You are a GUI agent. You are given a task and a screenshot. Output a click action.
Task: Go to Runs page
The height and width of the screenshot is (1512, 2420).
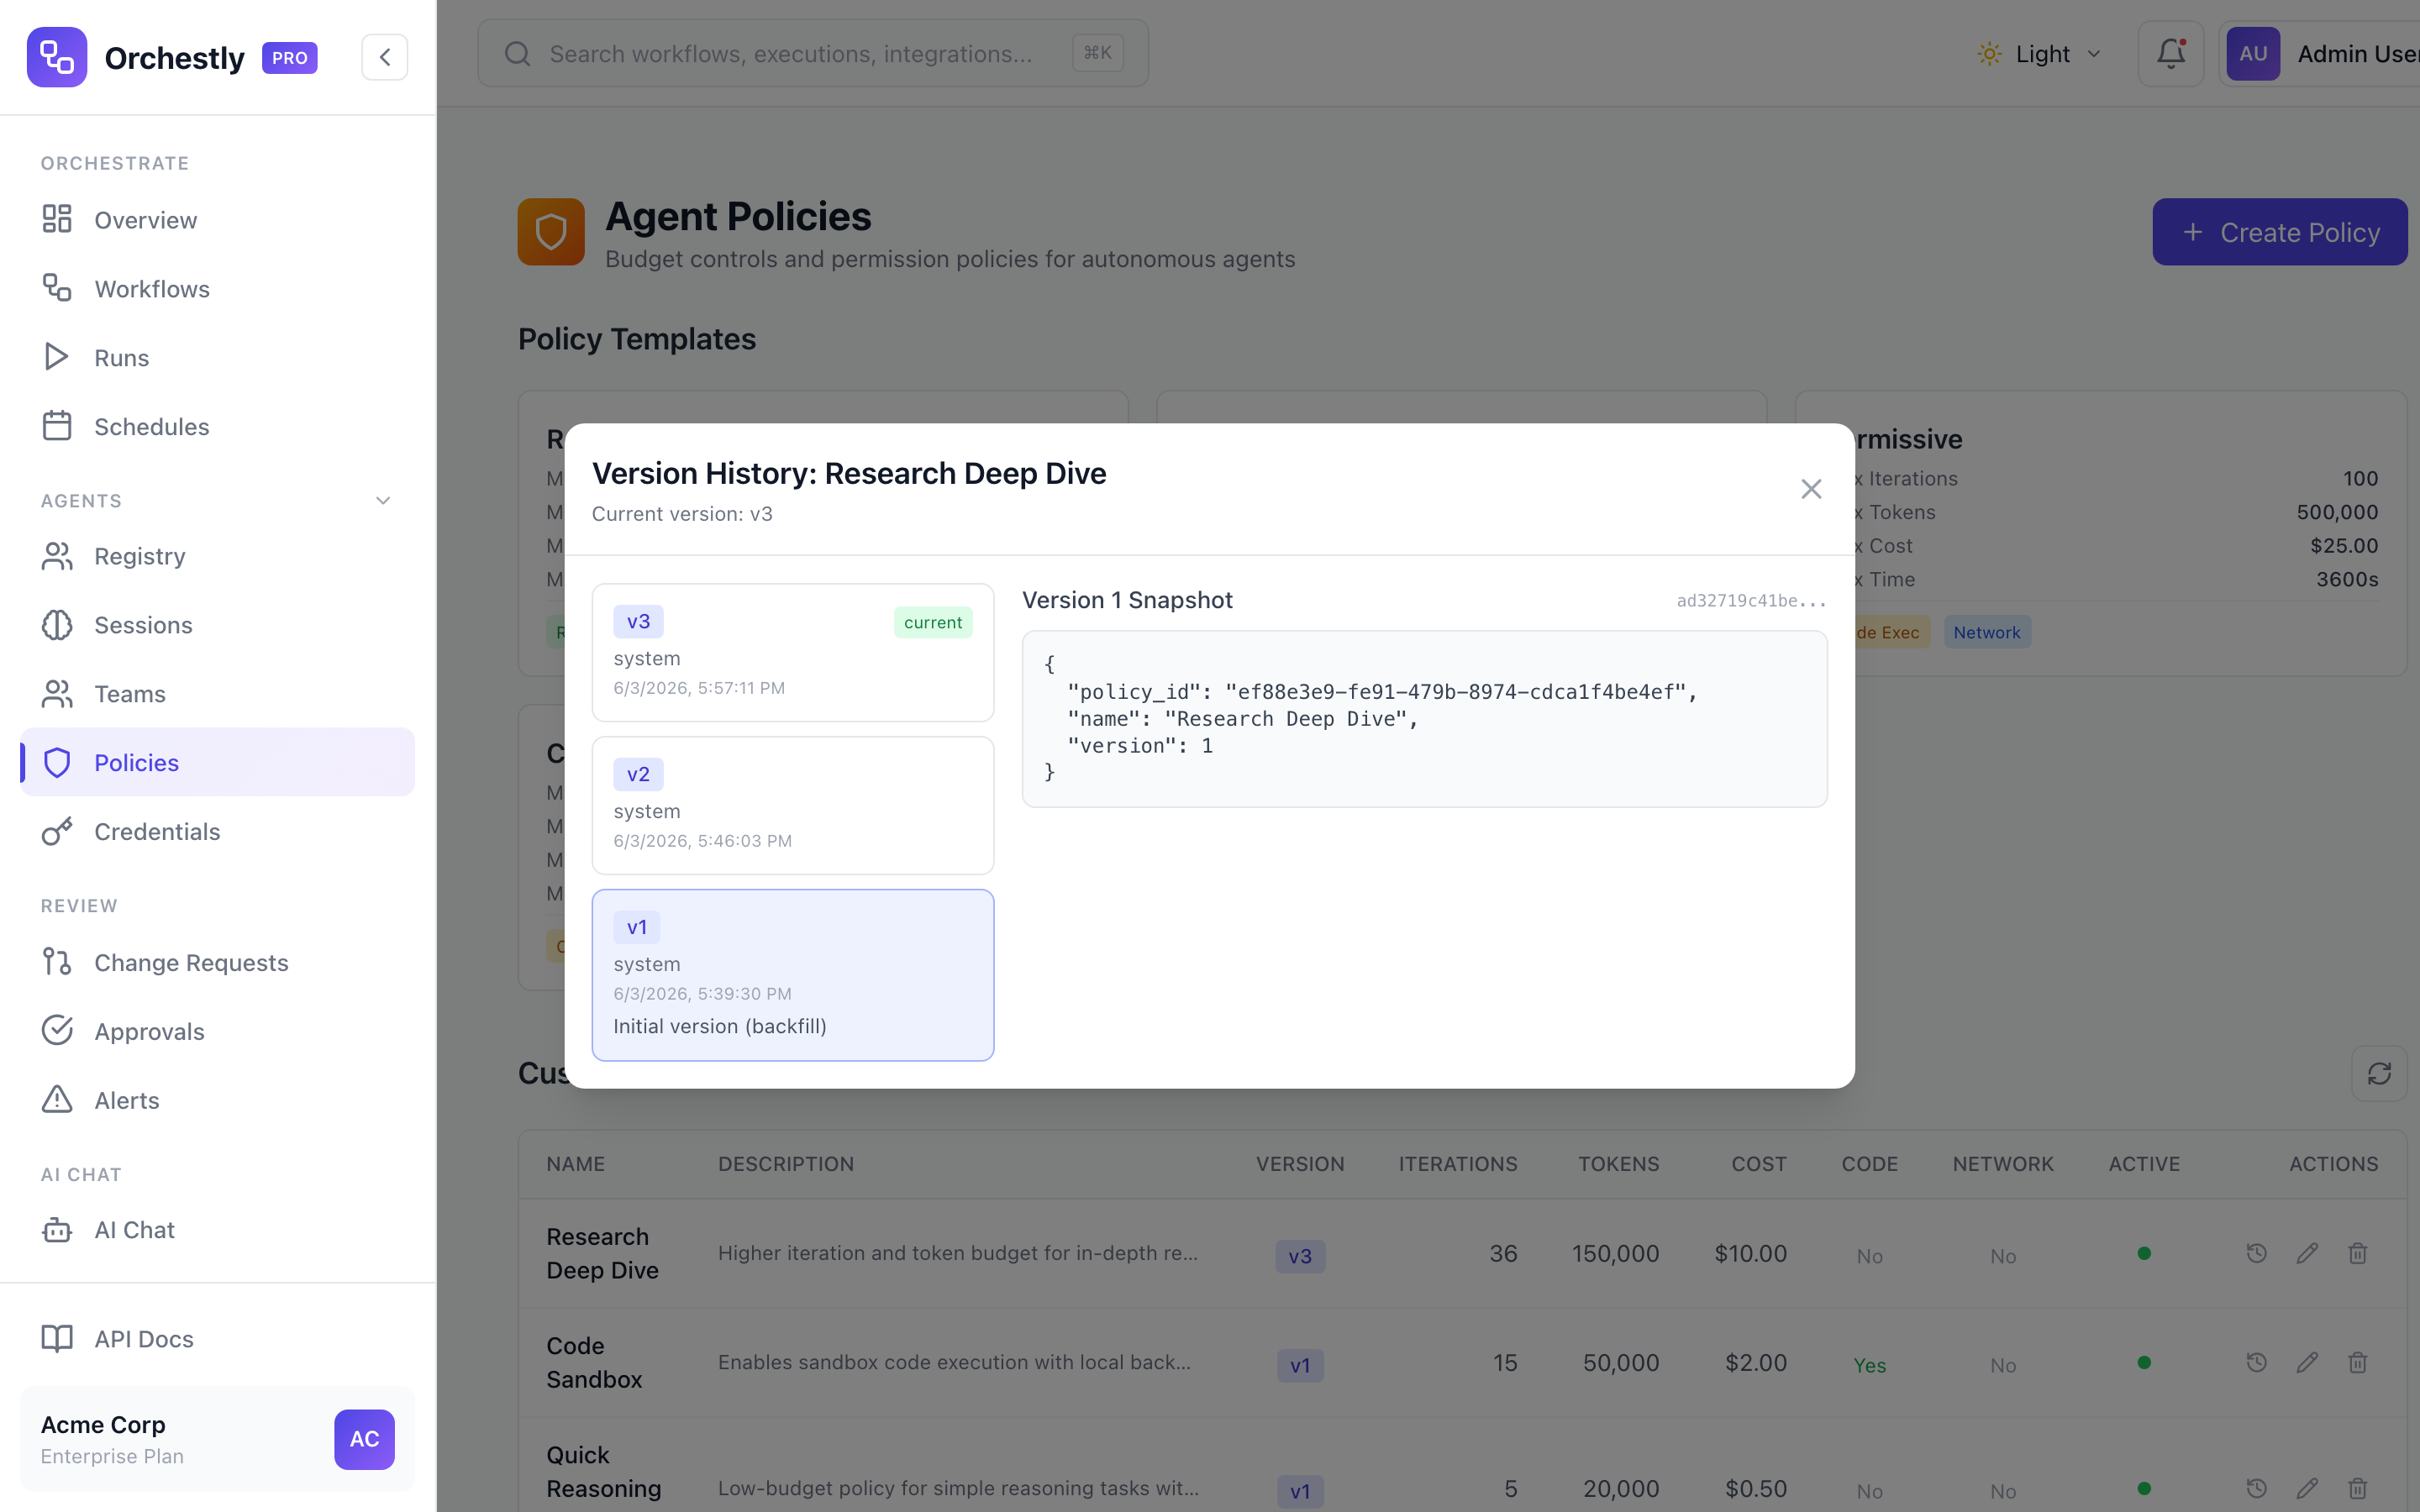(217, 357)
